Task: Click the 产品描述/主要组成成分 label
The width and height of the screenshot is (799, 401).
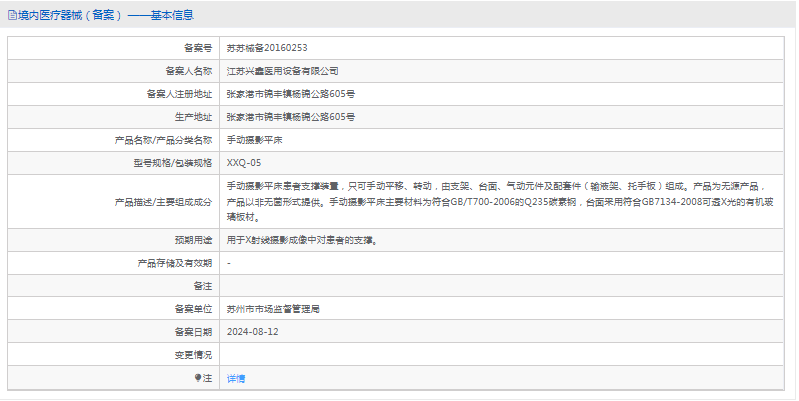Action: click(x=164, y=202)
